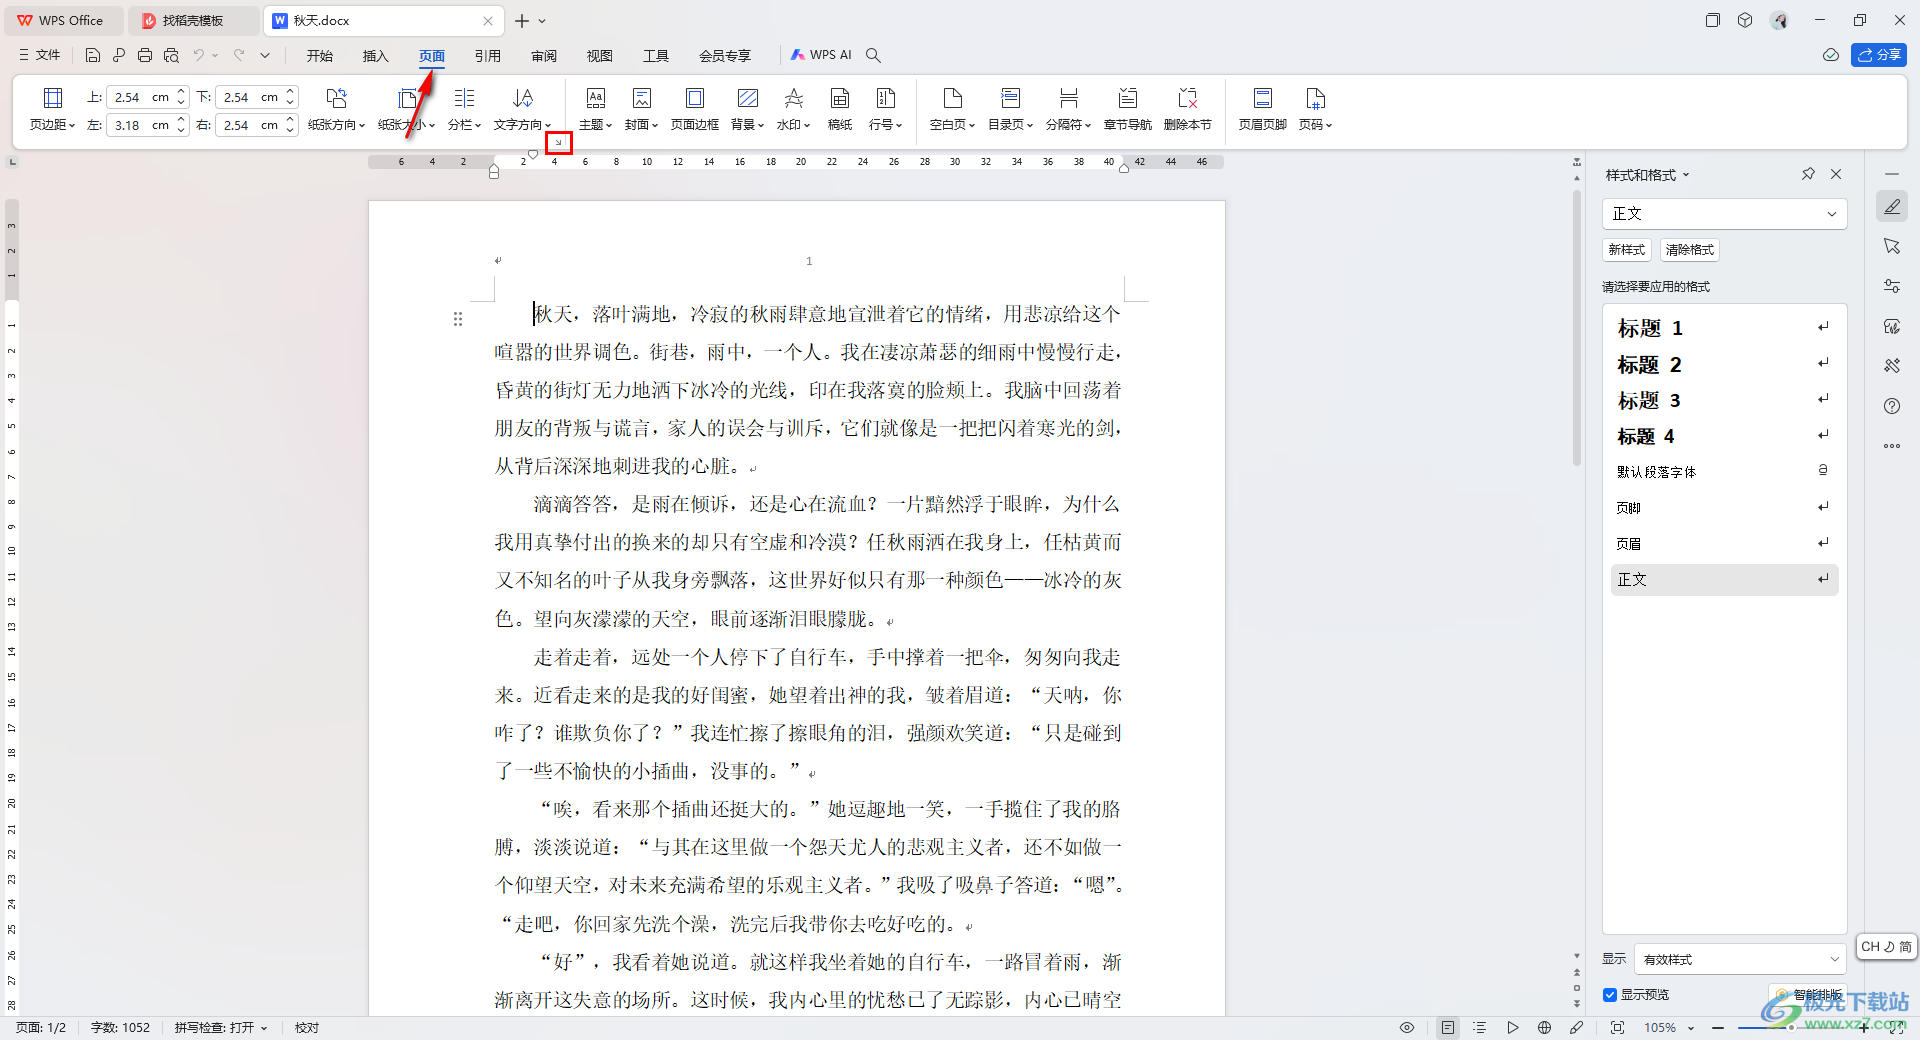
Task: Open the 正文 style selector combo box
Action: coord(1724,214)
